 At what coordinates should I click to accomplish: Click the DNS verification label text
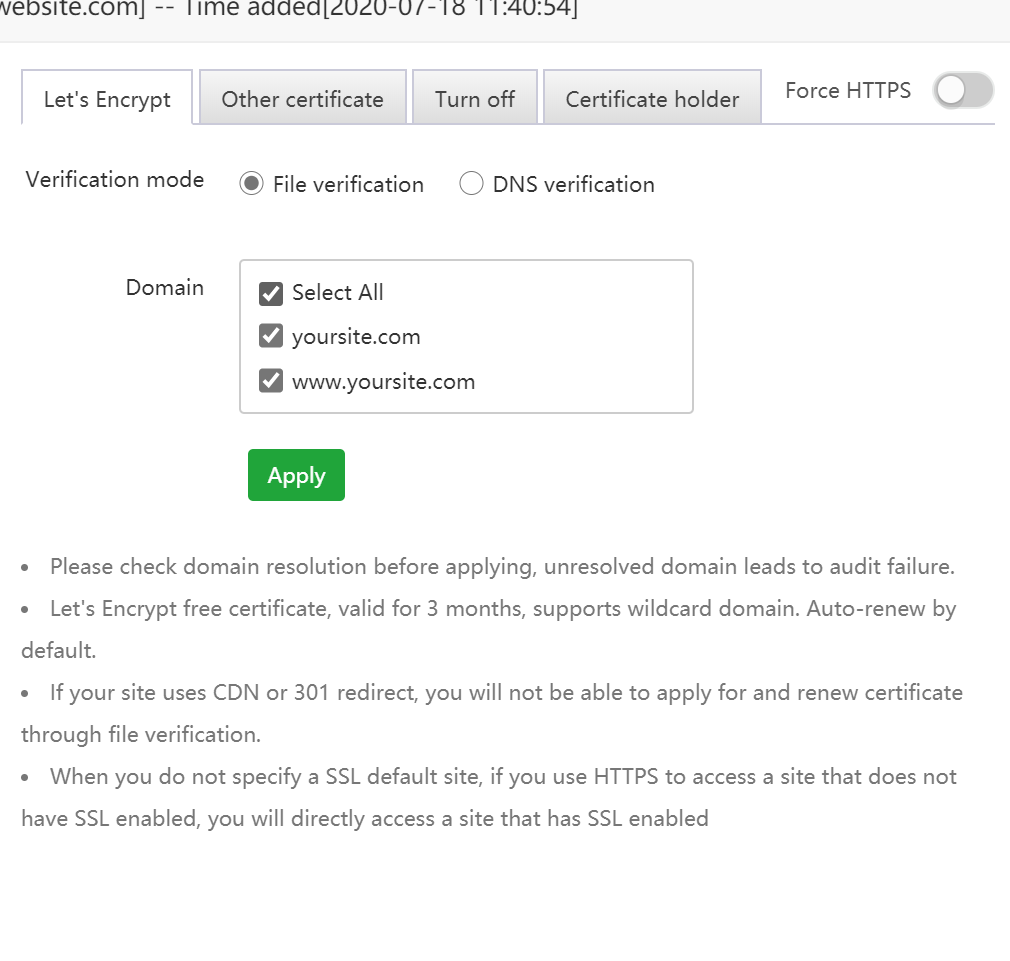(x=573, y=185)
